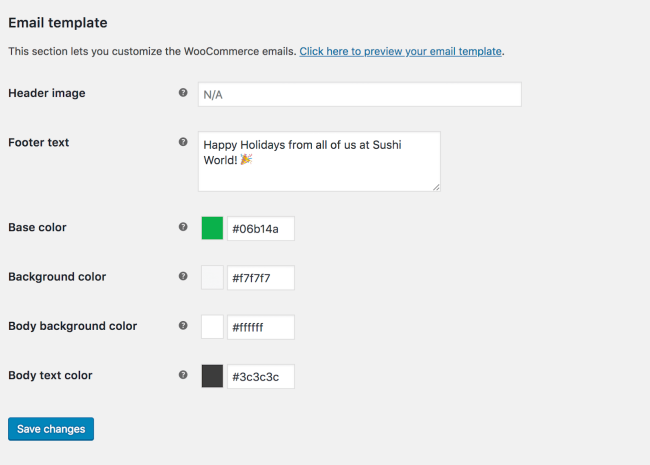
Task: Save changes with the blue button
Action: click(x=51, y=429)
